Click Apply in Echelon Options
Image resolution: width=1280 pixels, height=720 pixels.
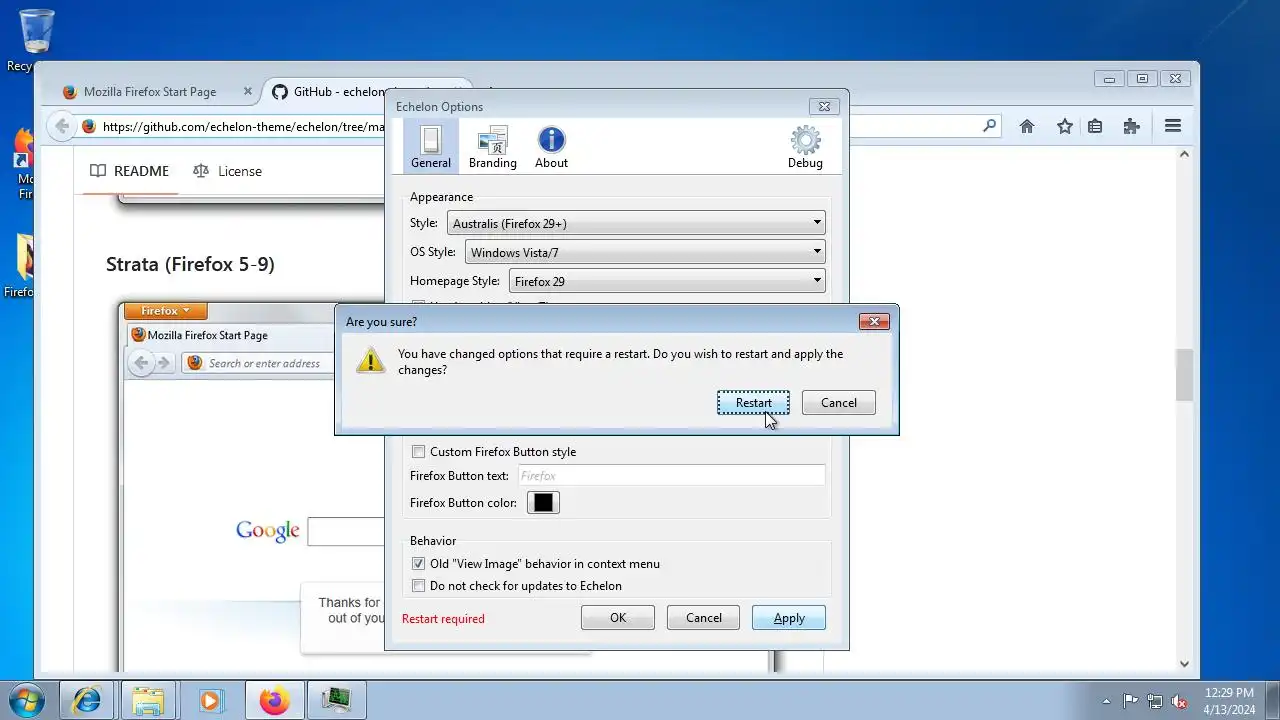(789, 618)
